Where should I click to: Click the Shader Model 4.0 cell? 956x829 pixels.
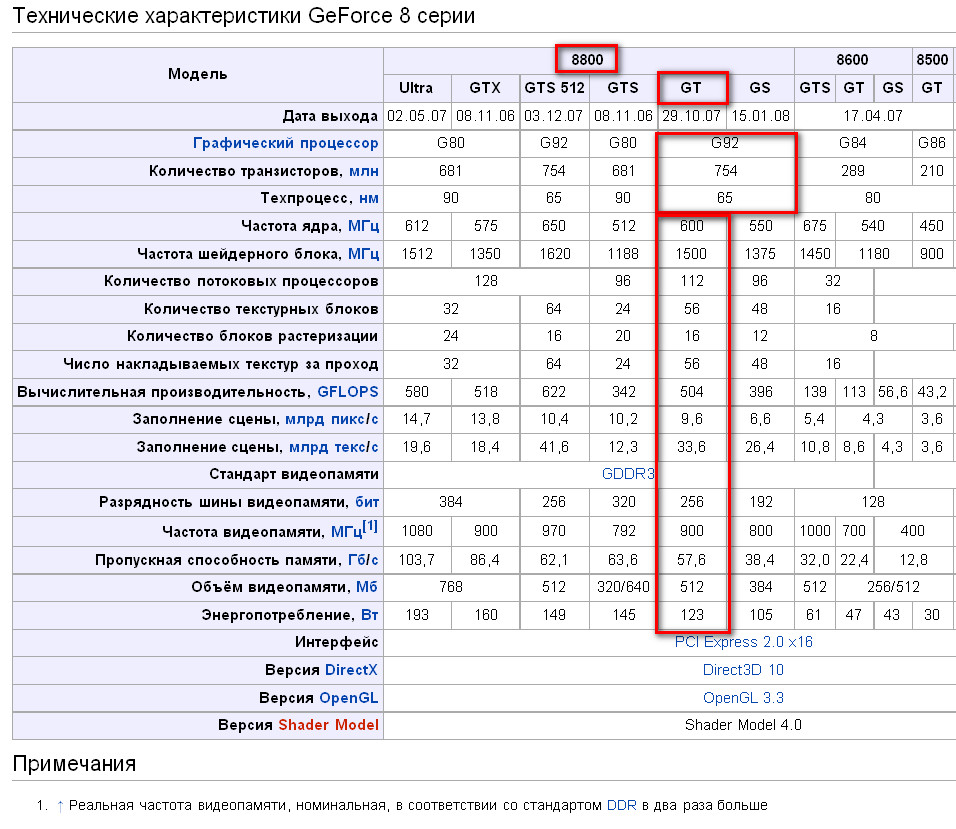[743, 725]
